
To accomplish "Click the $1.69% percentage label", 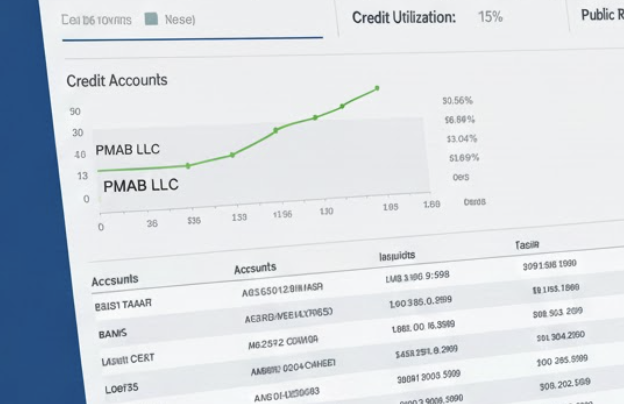I will (464, 158).
